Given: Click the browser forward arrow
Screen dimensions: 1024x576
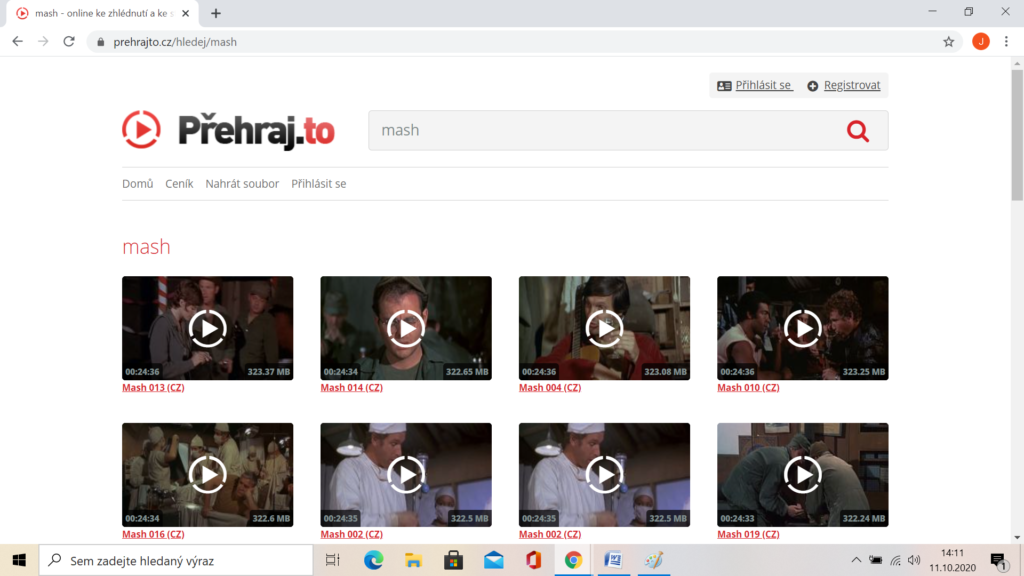Looking at the screenshot, I should point(43,42).
